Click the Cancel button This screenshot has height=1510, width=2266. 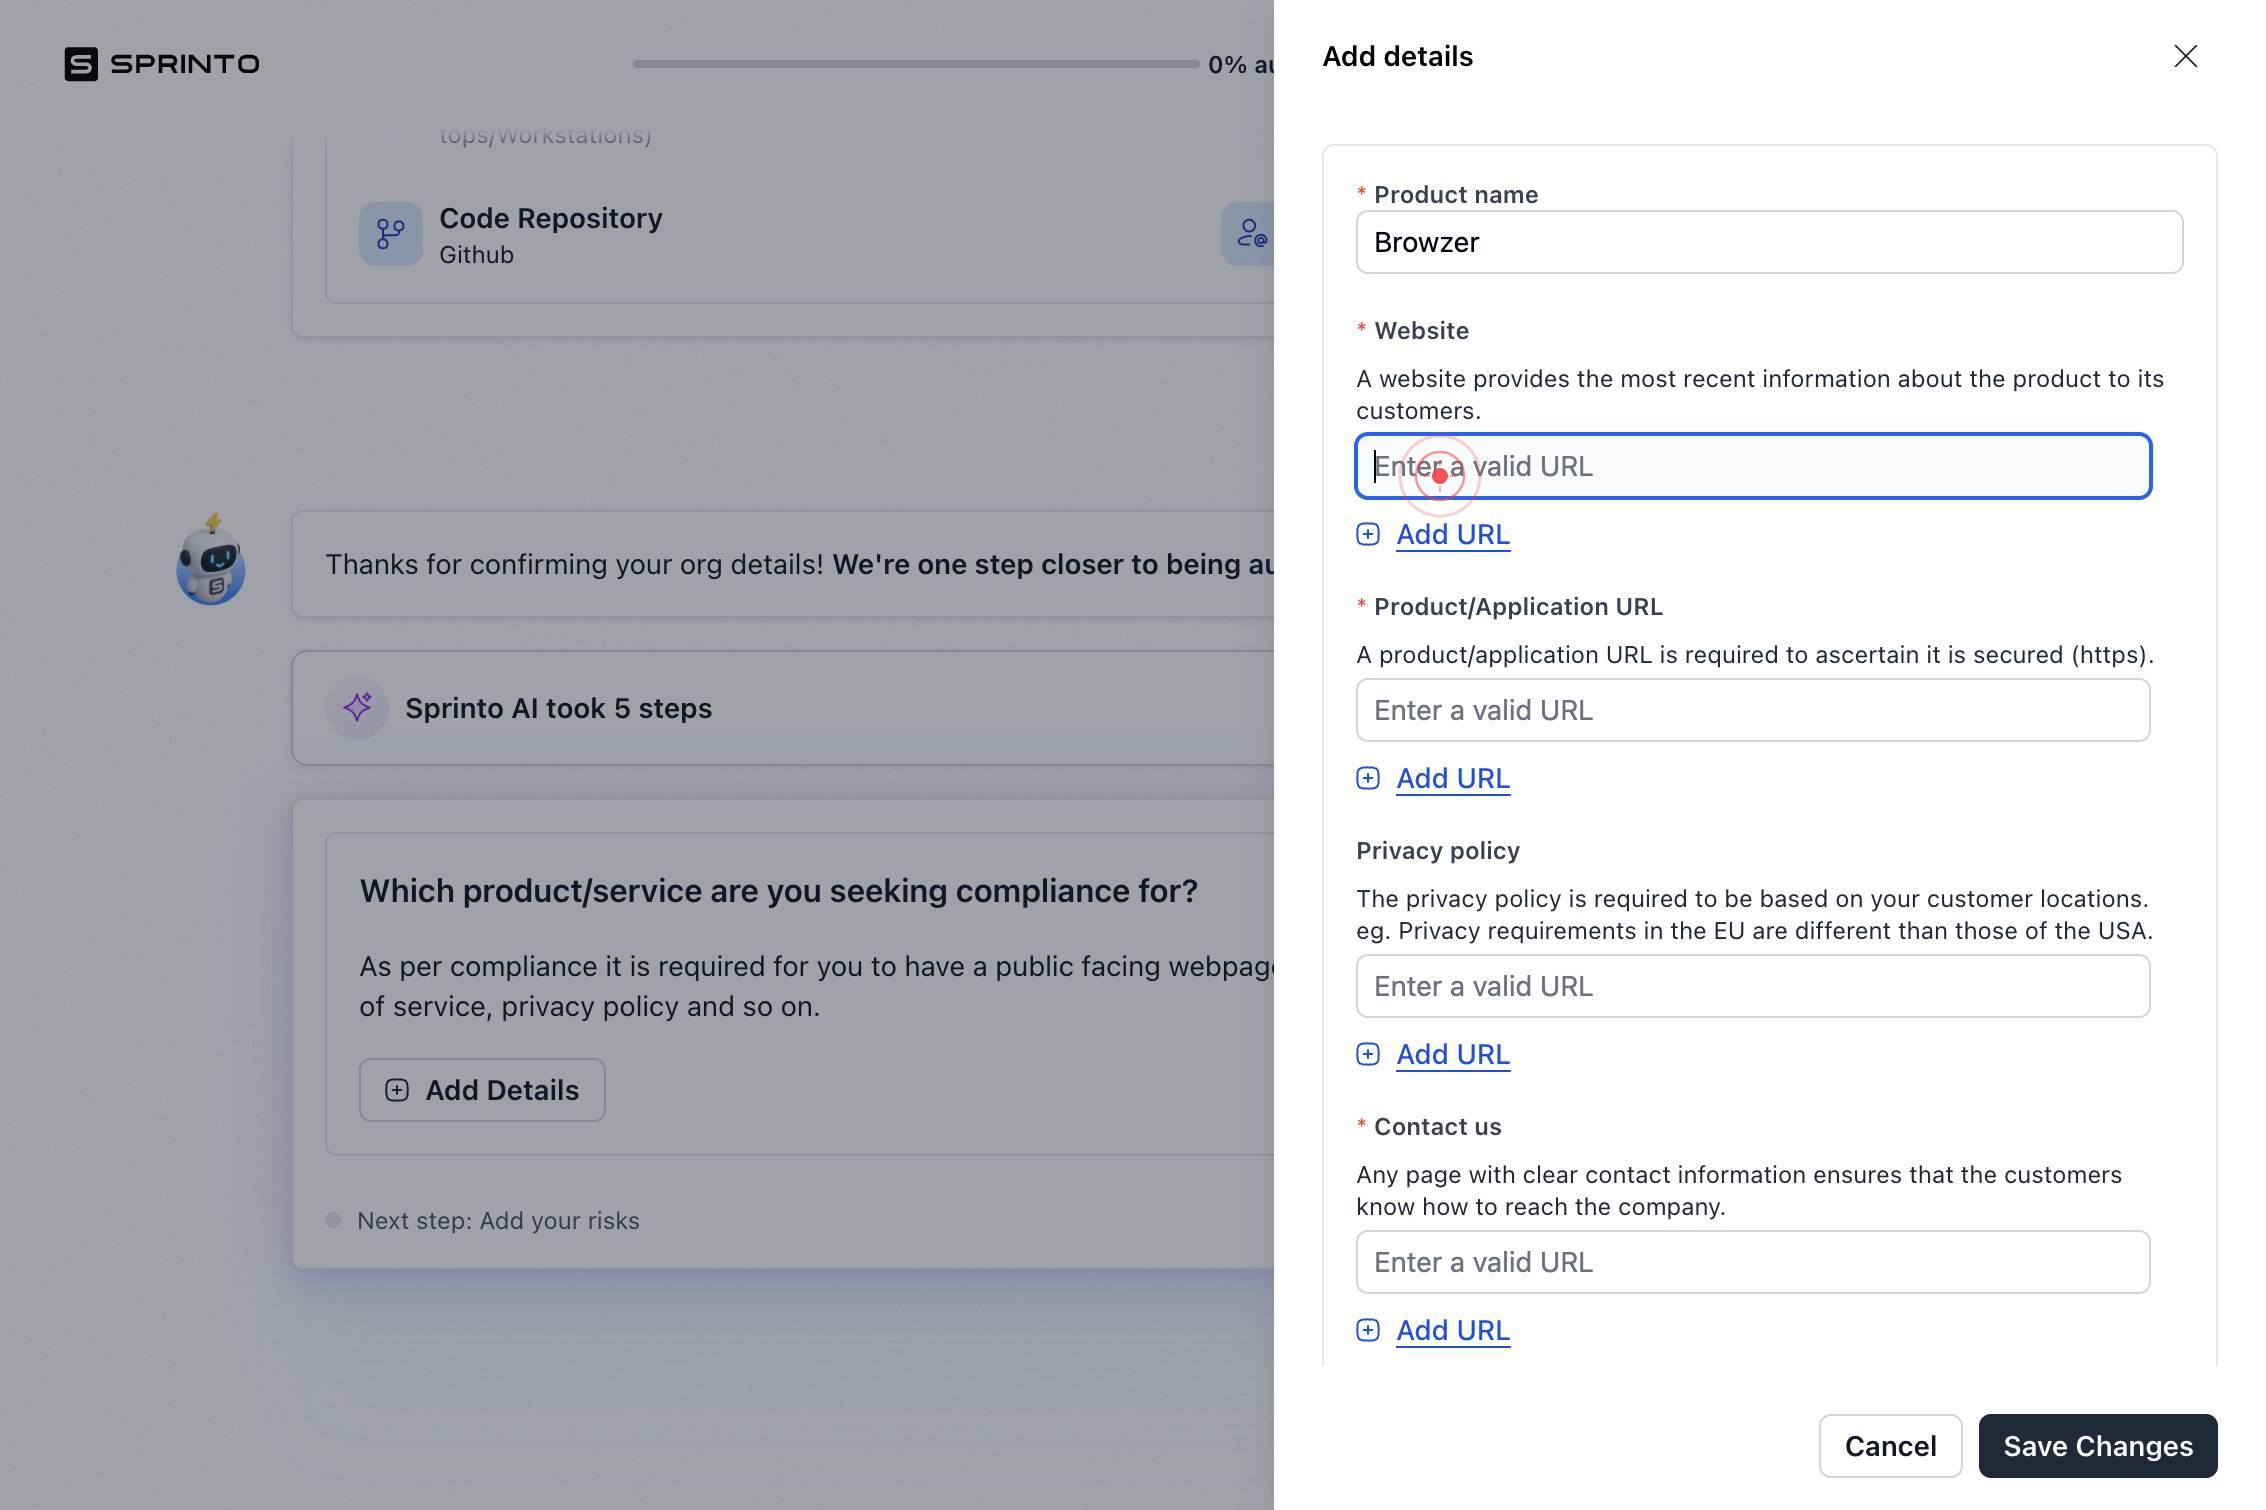[x=1890, y=1446]
